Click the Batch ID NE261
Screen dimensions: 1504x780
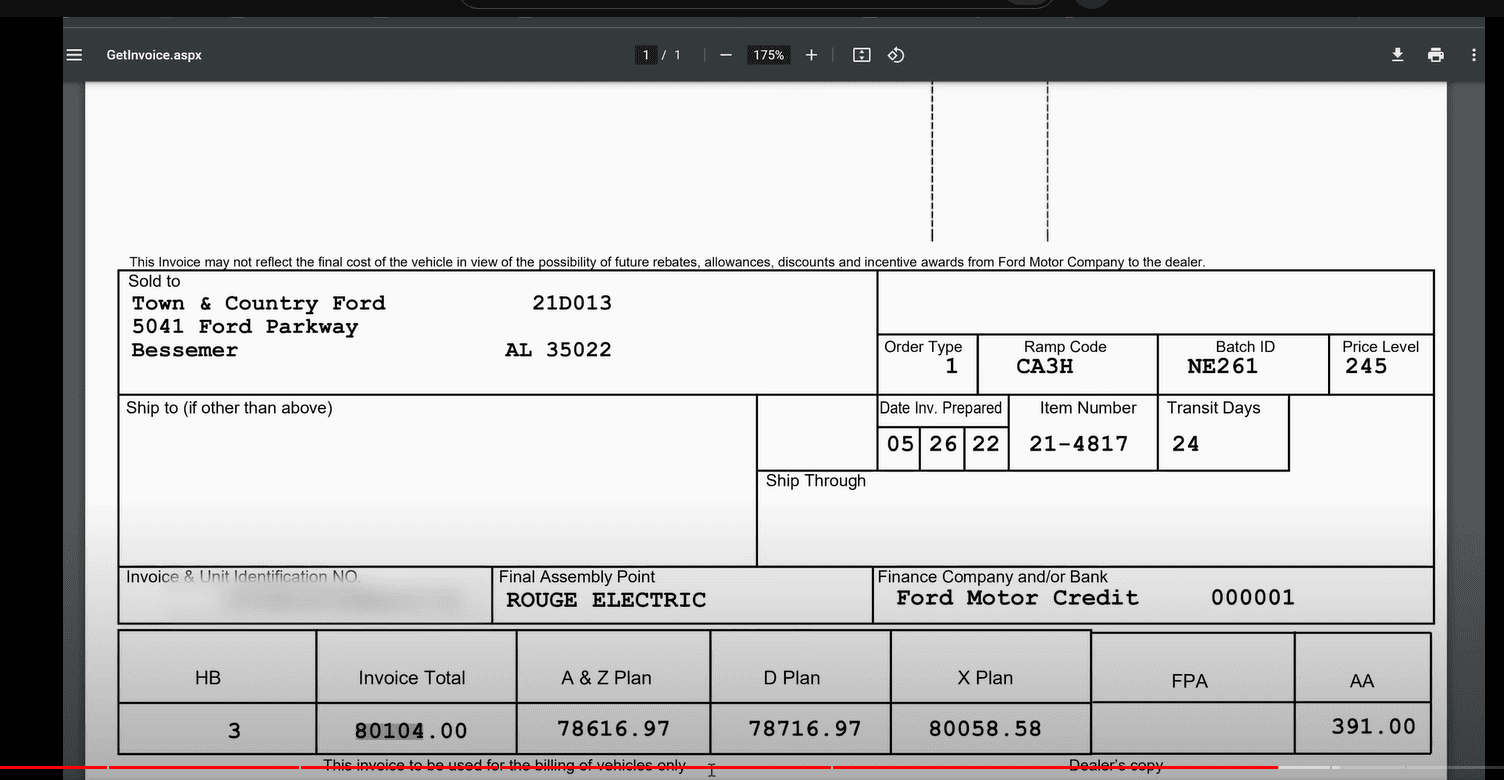pyautogui.click(x=1222, y=366)
